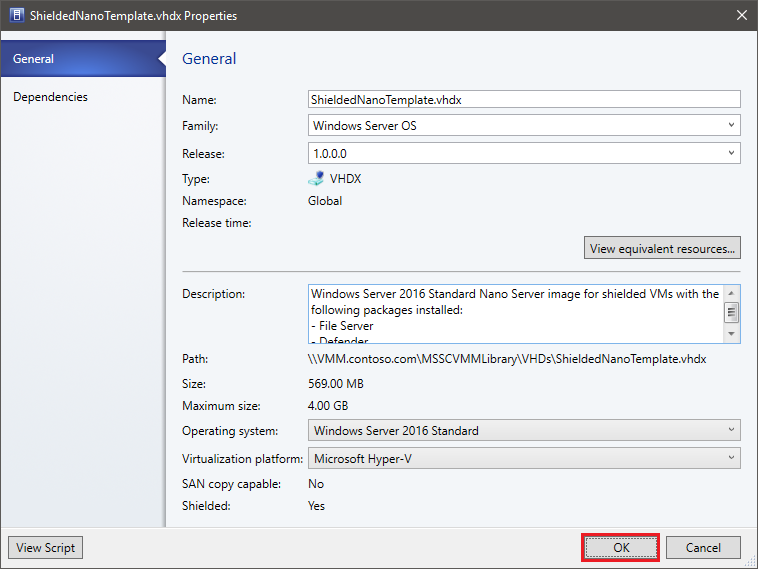Close the Properties dialog window

click(x=741, y=16)
